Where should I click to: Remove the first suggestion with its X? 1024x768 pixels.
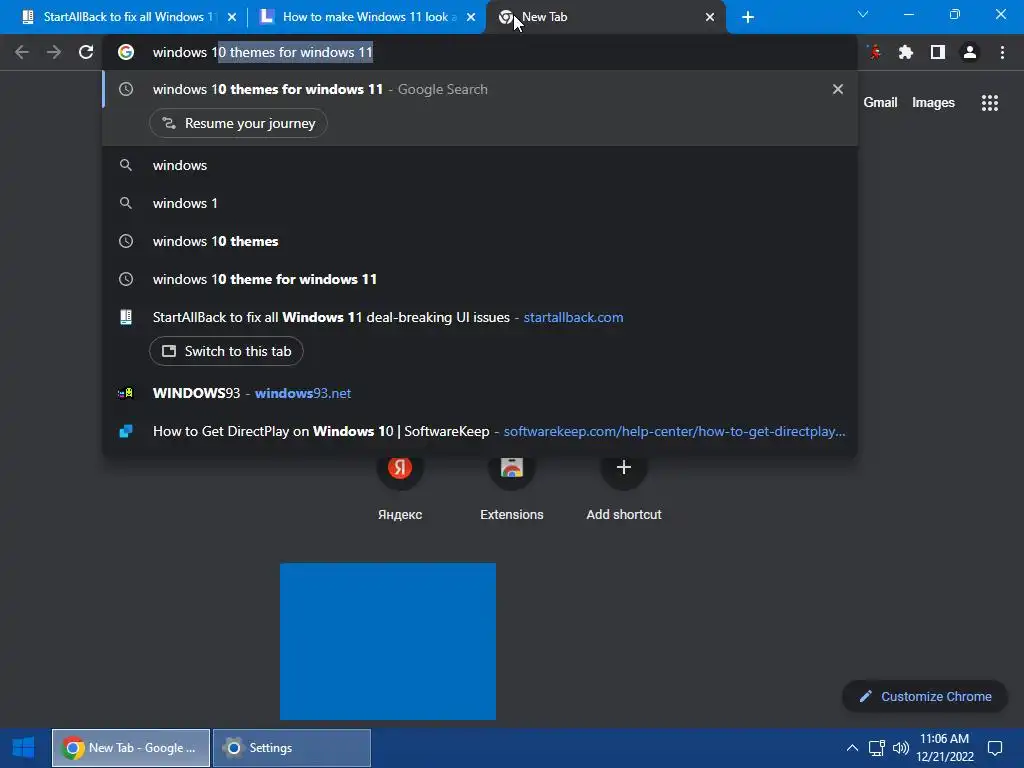[x=838, y=89]
